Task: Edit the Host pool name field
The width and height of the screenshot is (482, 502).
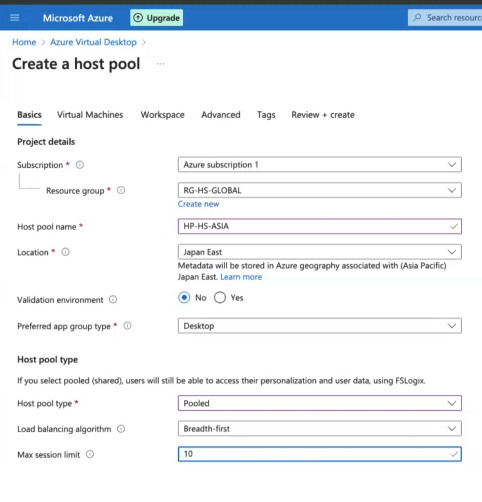Action: (x=320, y=226)
